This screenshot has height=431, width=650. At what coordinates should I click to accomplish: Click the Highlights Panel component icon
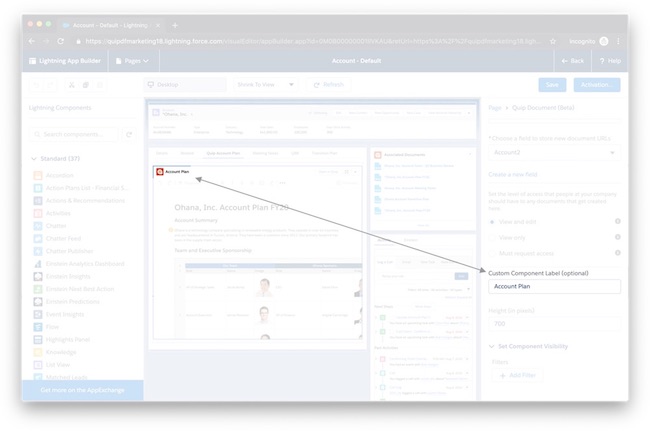tap(38, 340)
